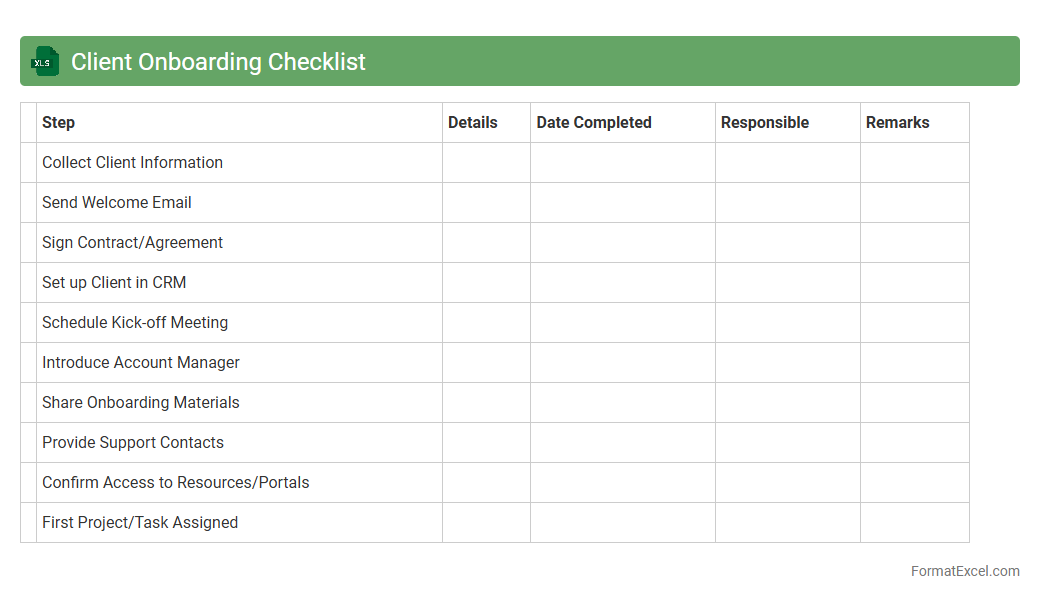
Task: Select the Set up Client in CRM cell
Action: [114, 283]
